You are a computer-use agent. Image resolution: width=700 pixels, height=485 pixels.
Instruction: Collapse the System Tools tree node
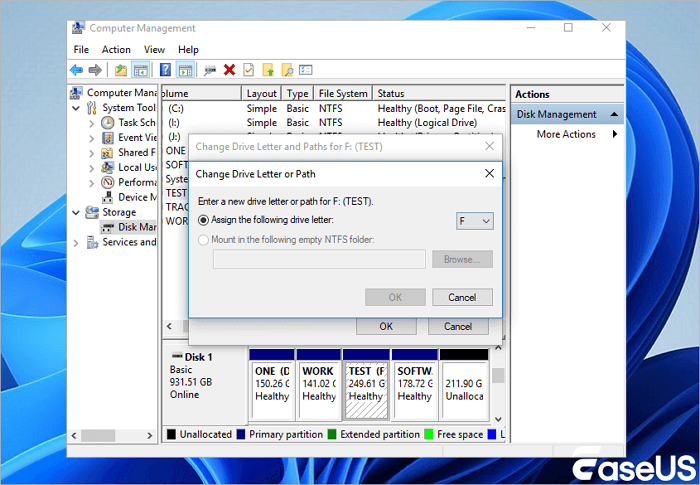pos(76,108)
